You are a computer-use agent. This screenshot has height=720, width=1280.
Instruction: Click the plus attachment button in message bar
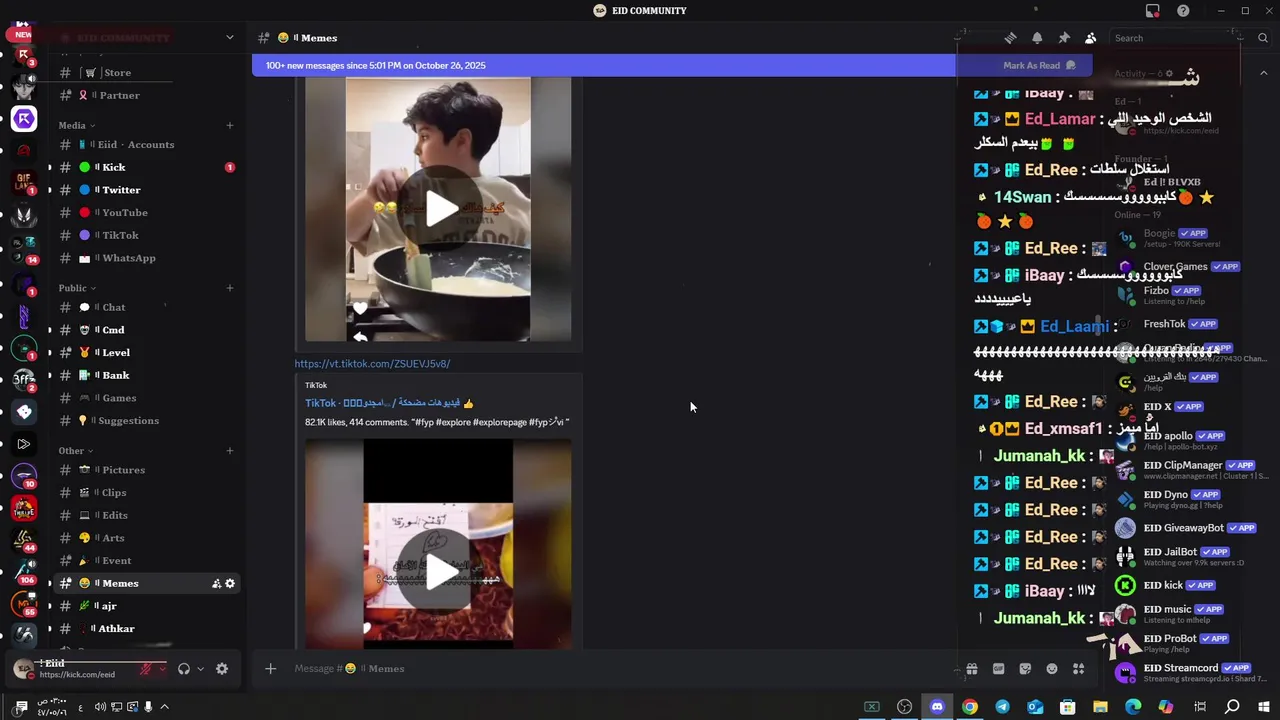(x=270, y=669)
